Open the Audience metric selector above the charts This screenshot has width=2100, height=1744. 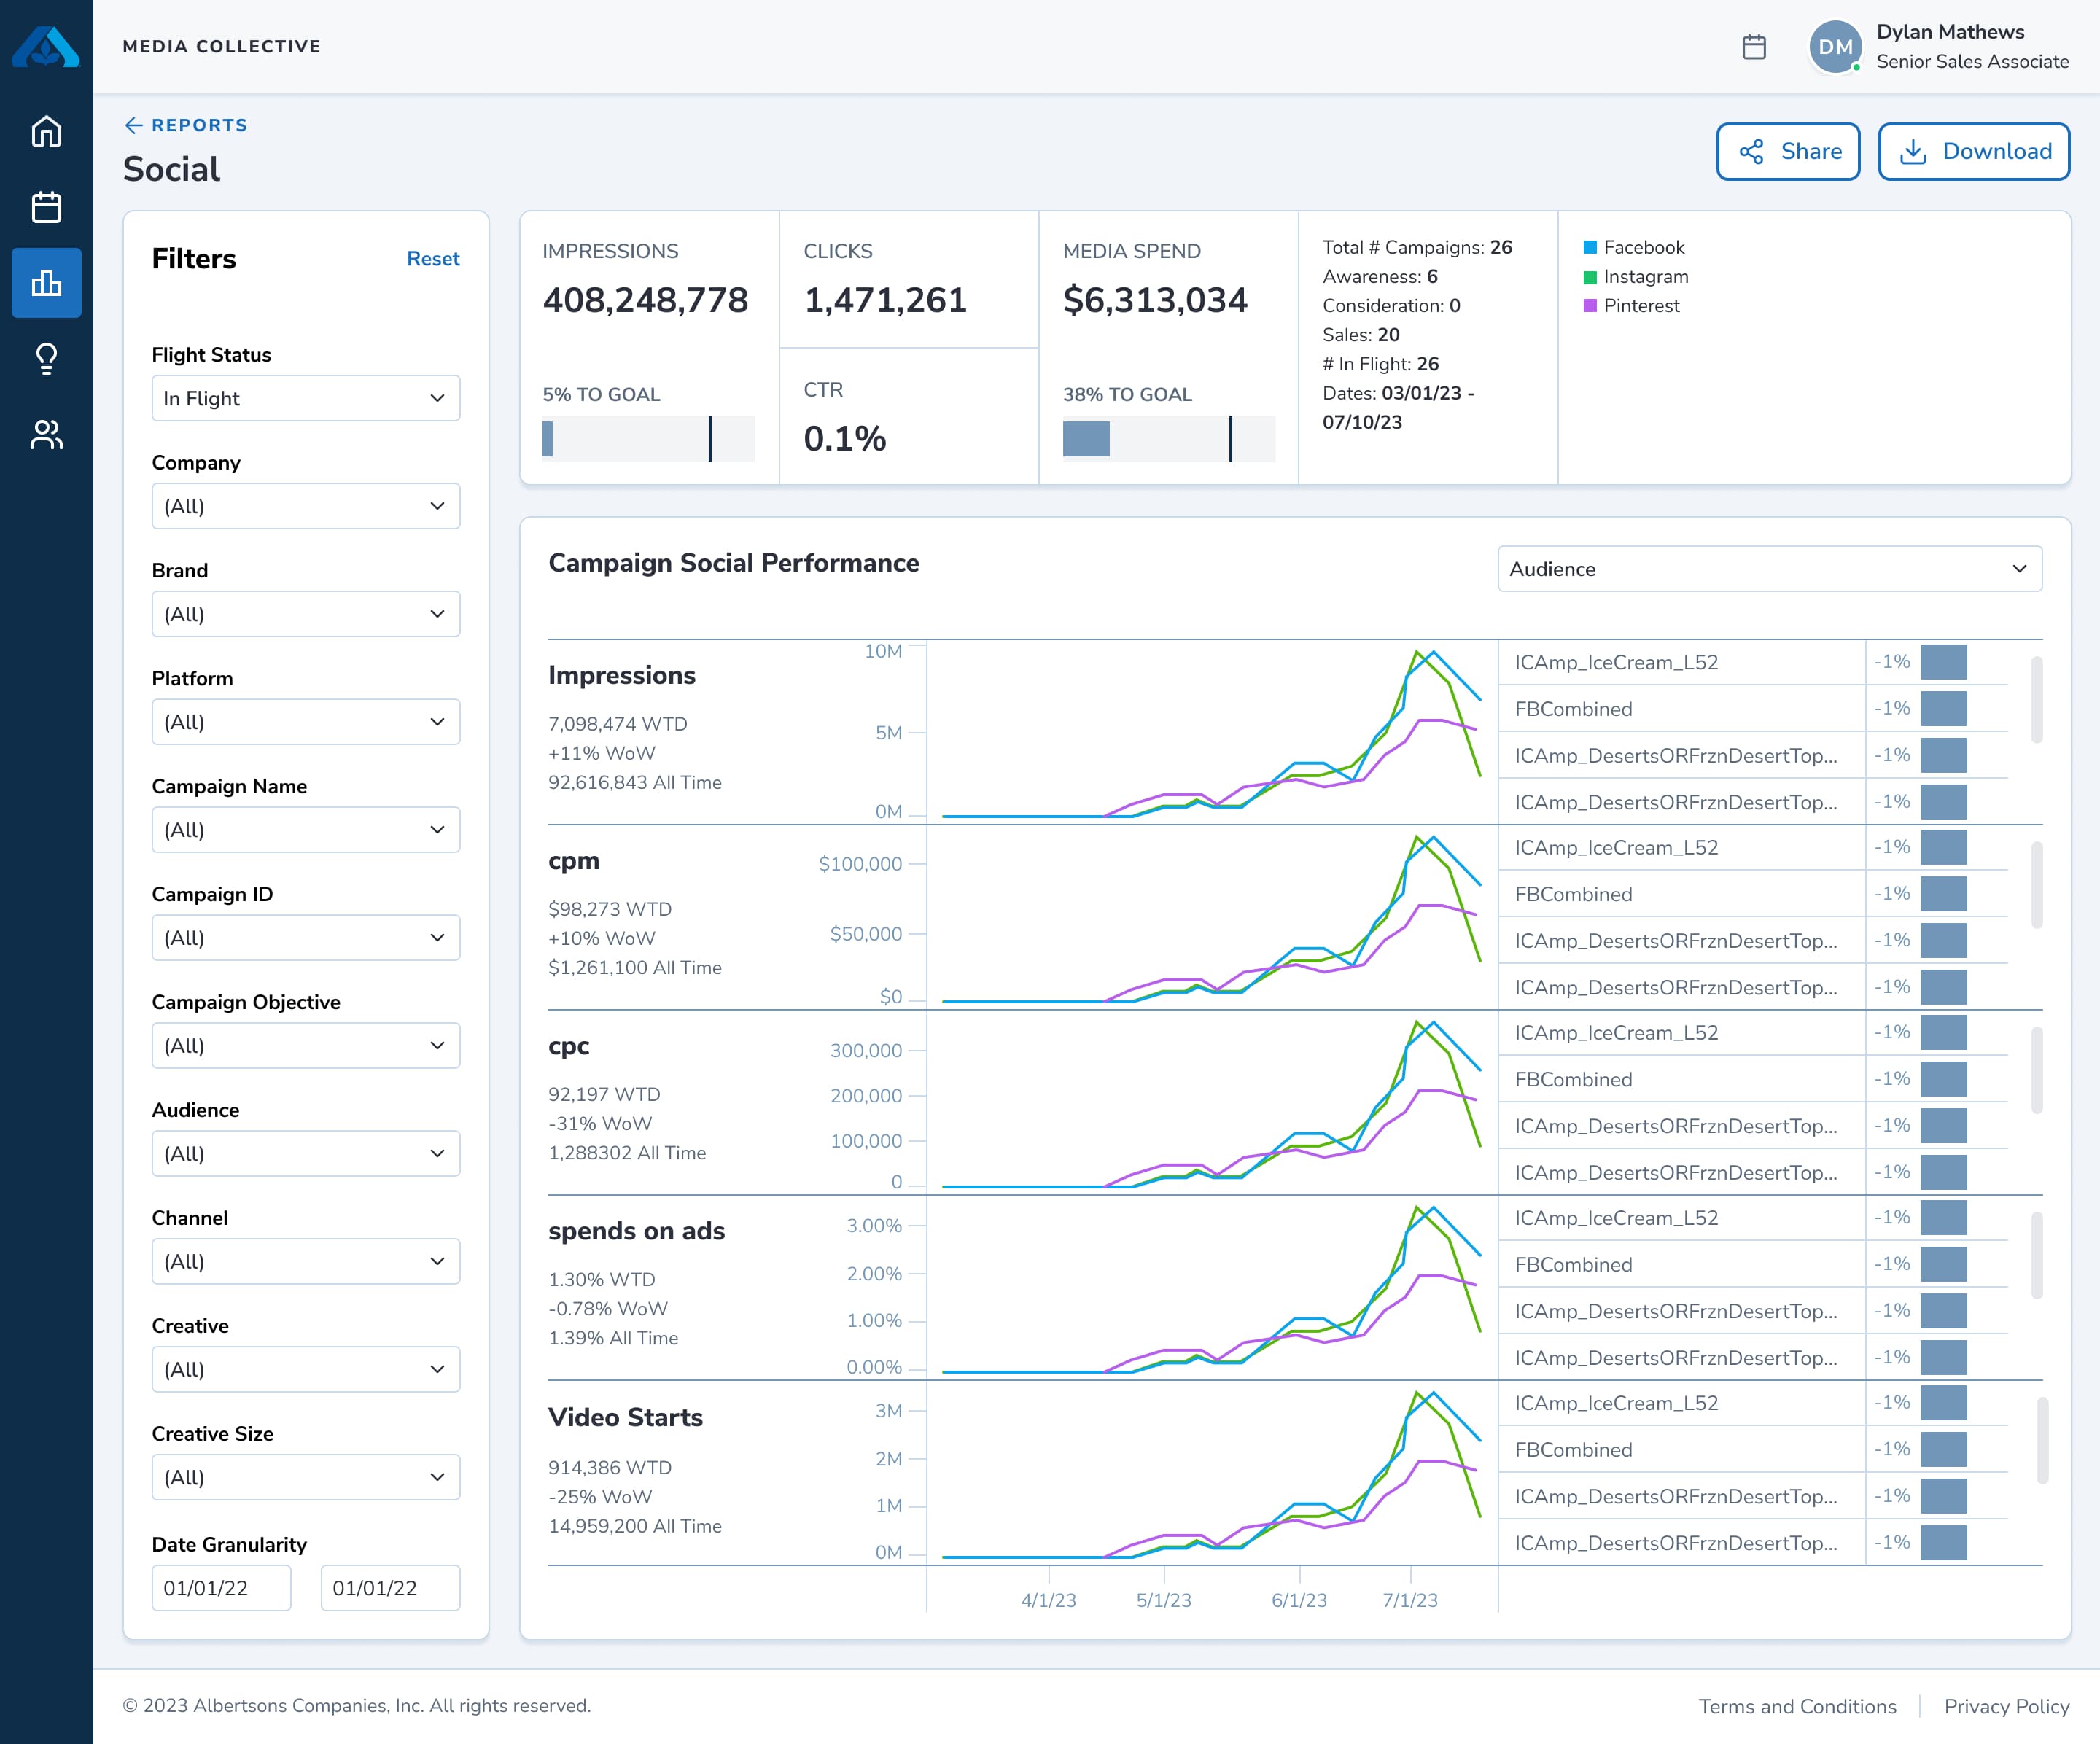click(1768, 568)
